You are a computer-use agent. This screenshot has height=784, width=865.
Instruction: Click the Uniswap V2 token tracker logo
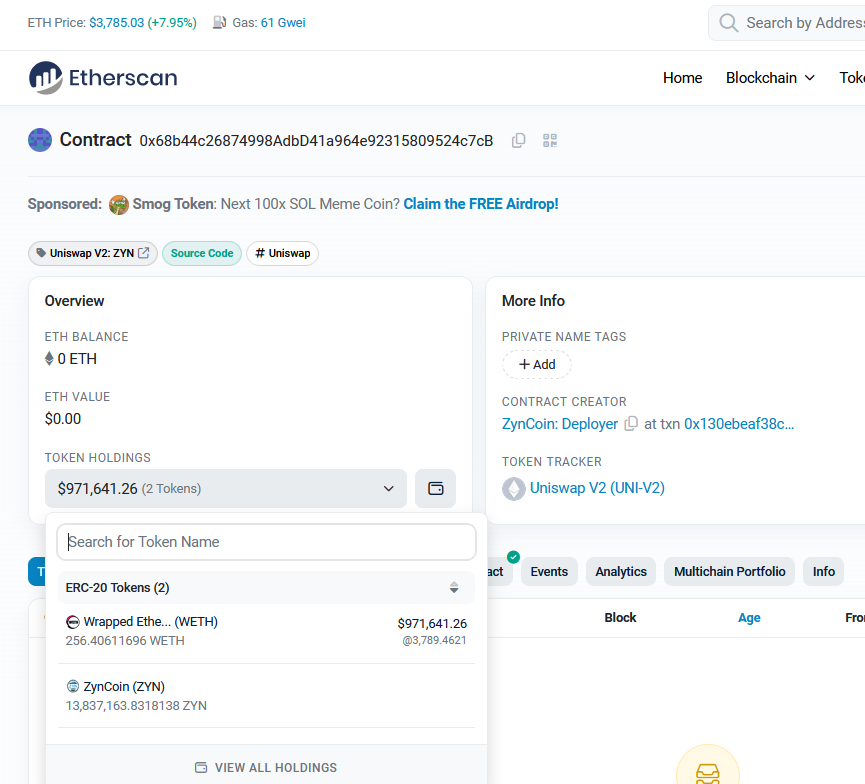coord(514,488)
